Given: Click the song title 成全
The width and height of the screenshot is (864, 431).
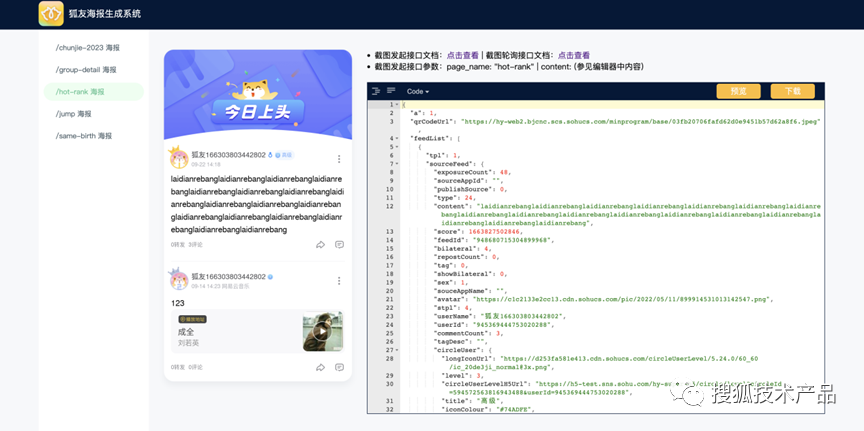Looking at the screenshot, I should [x=186, y=332].
